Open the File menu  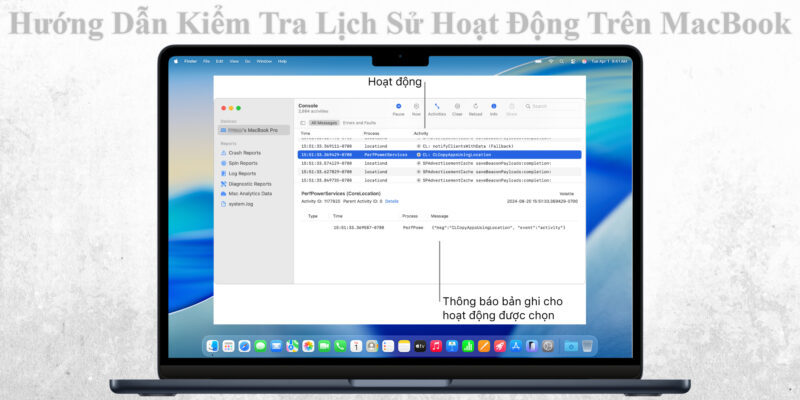pyautogui.click(x=207, y=61)
